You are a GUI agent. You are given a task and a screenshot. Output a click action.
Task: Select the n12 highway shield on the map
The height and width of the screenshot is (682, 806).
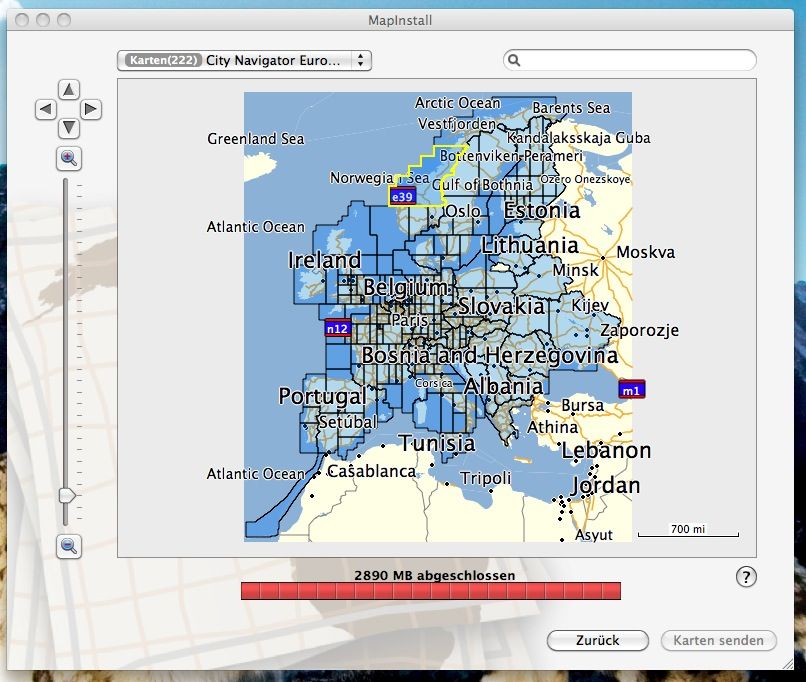click(x=338, y=328)
